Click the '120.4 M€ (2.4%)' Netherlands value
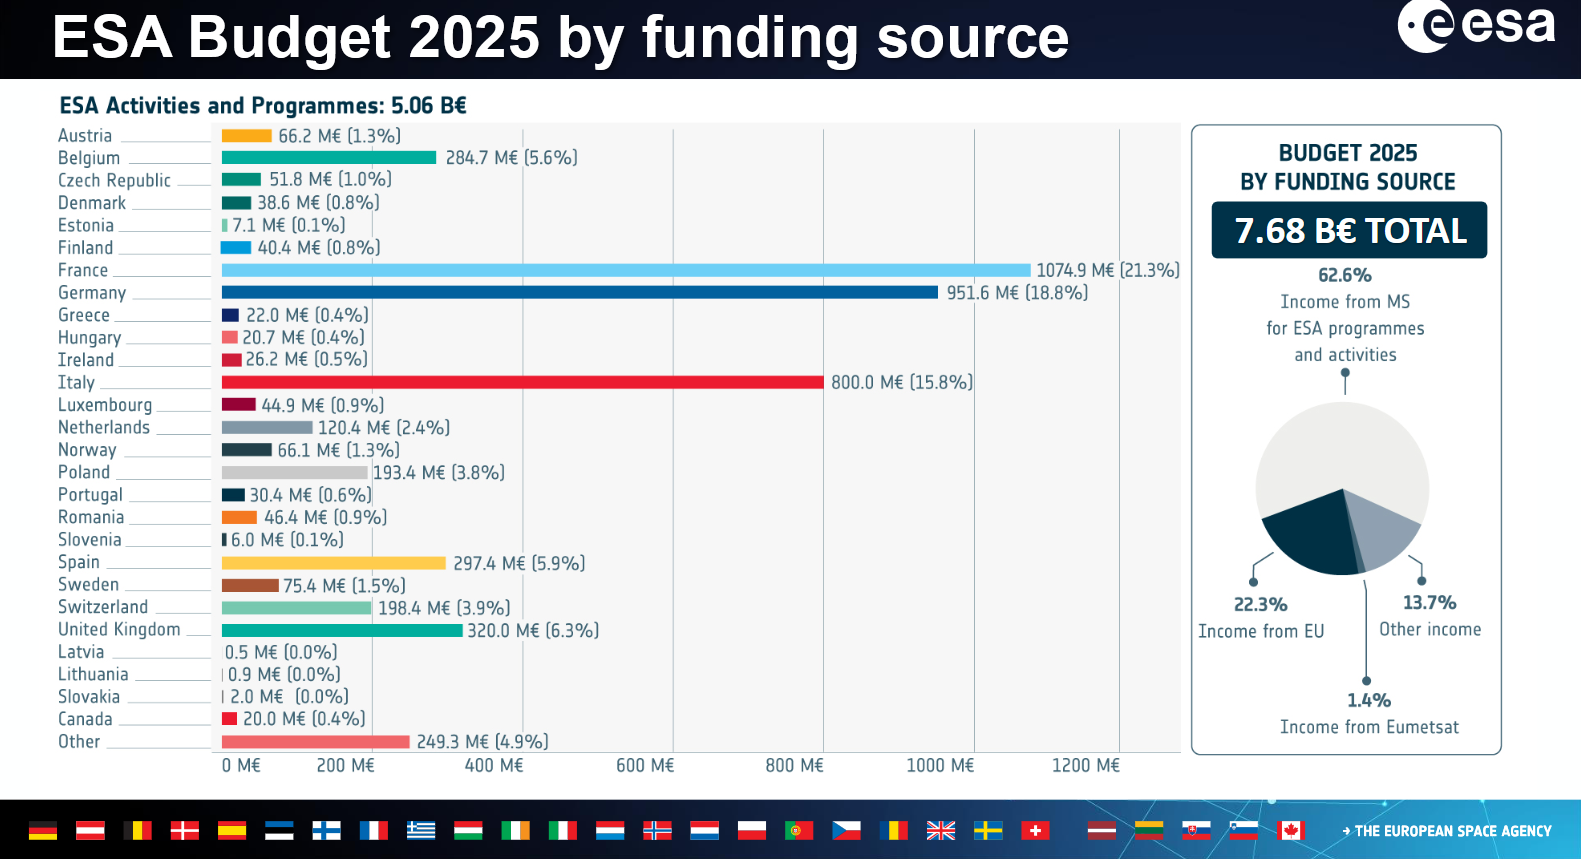Screen dimensions: 1581x859 [384, 428]
